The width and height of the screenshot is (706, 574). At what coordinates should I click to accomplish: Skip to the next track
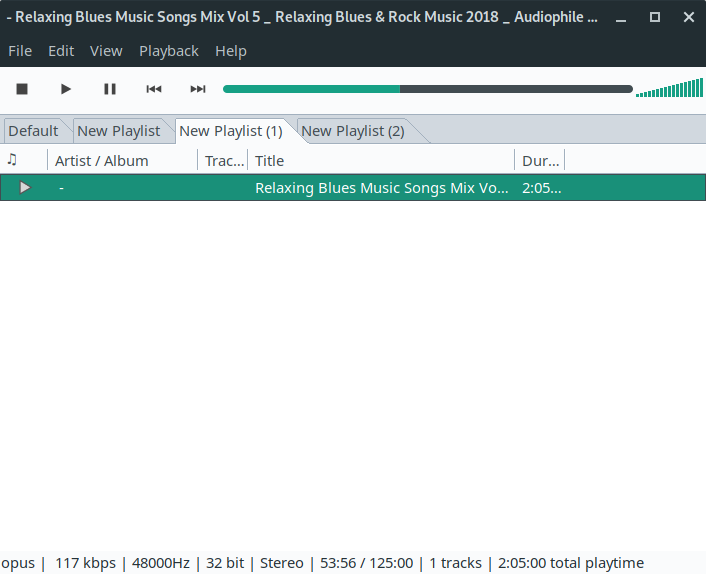pyautogui.click(x=198, y=89)
